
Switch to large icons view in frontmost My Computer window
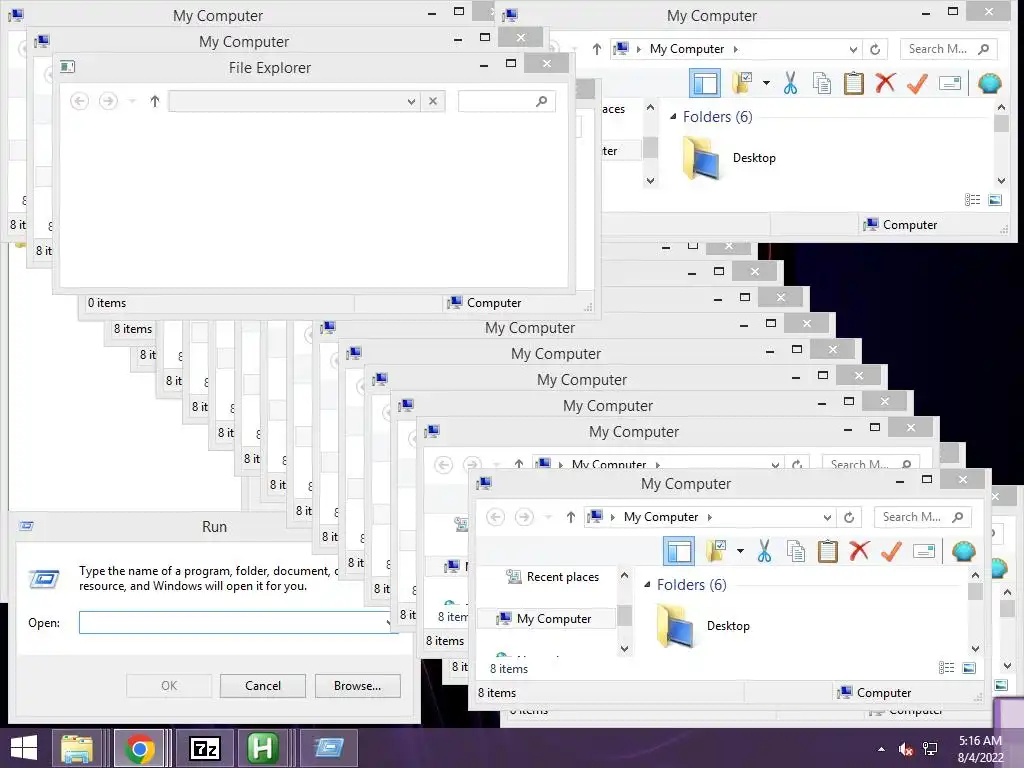coord(969,667)
